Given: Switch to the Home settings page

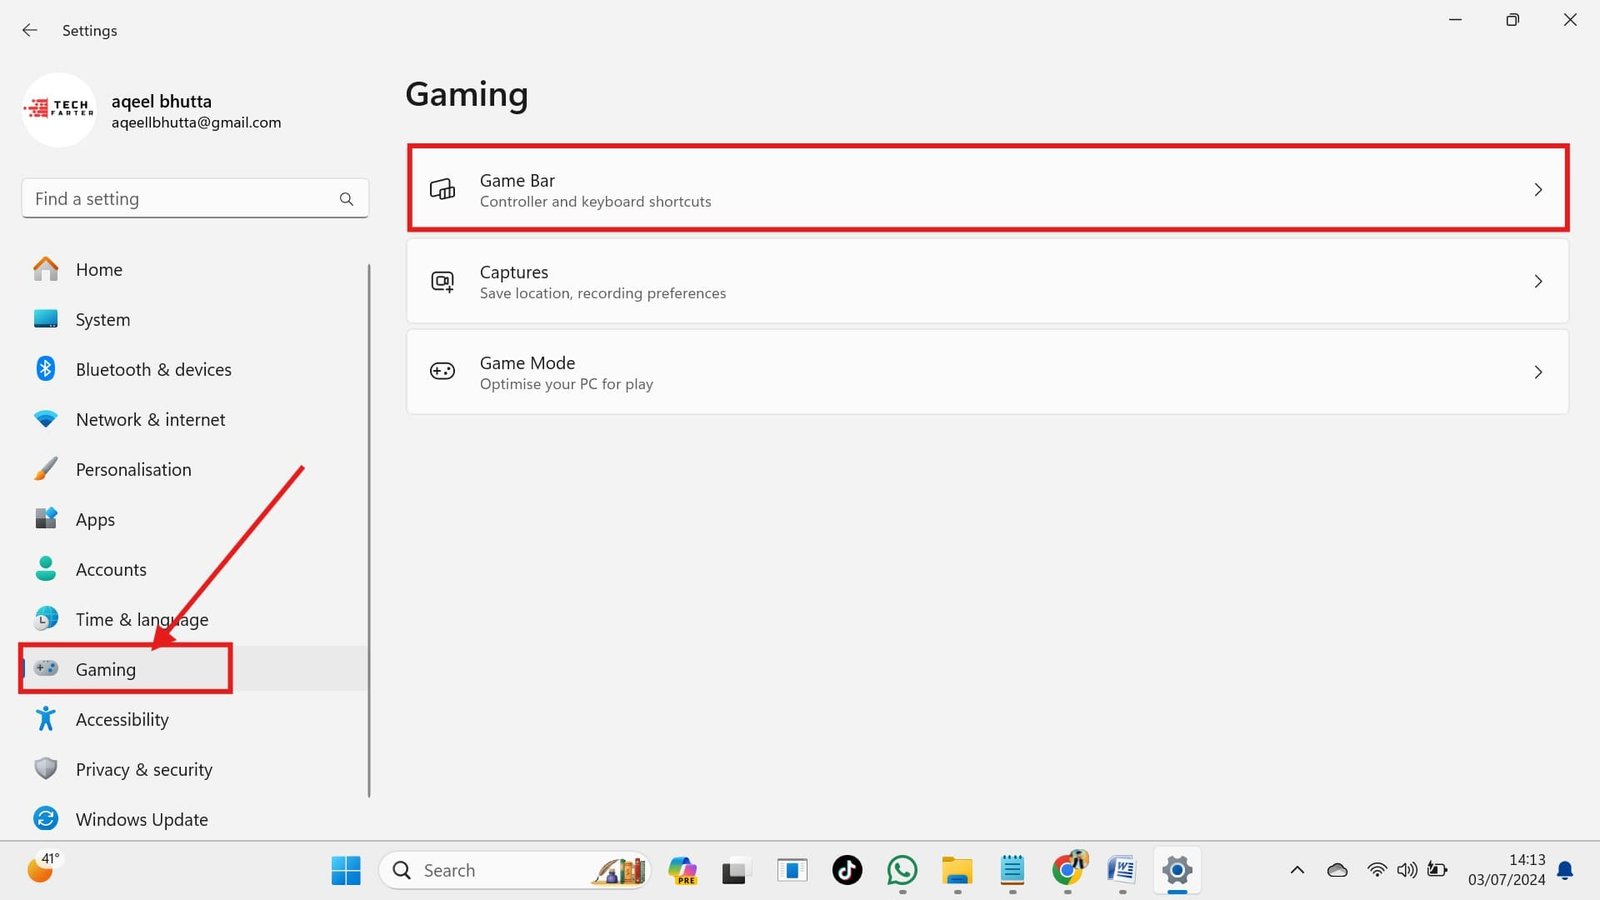Looking at the screenshot, I should point(99,269).
